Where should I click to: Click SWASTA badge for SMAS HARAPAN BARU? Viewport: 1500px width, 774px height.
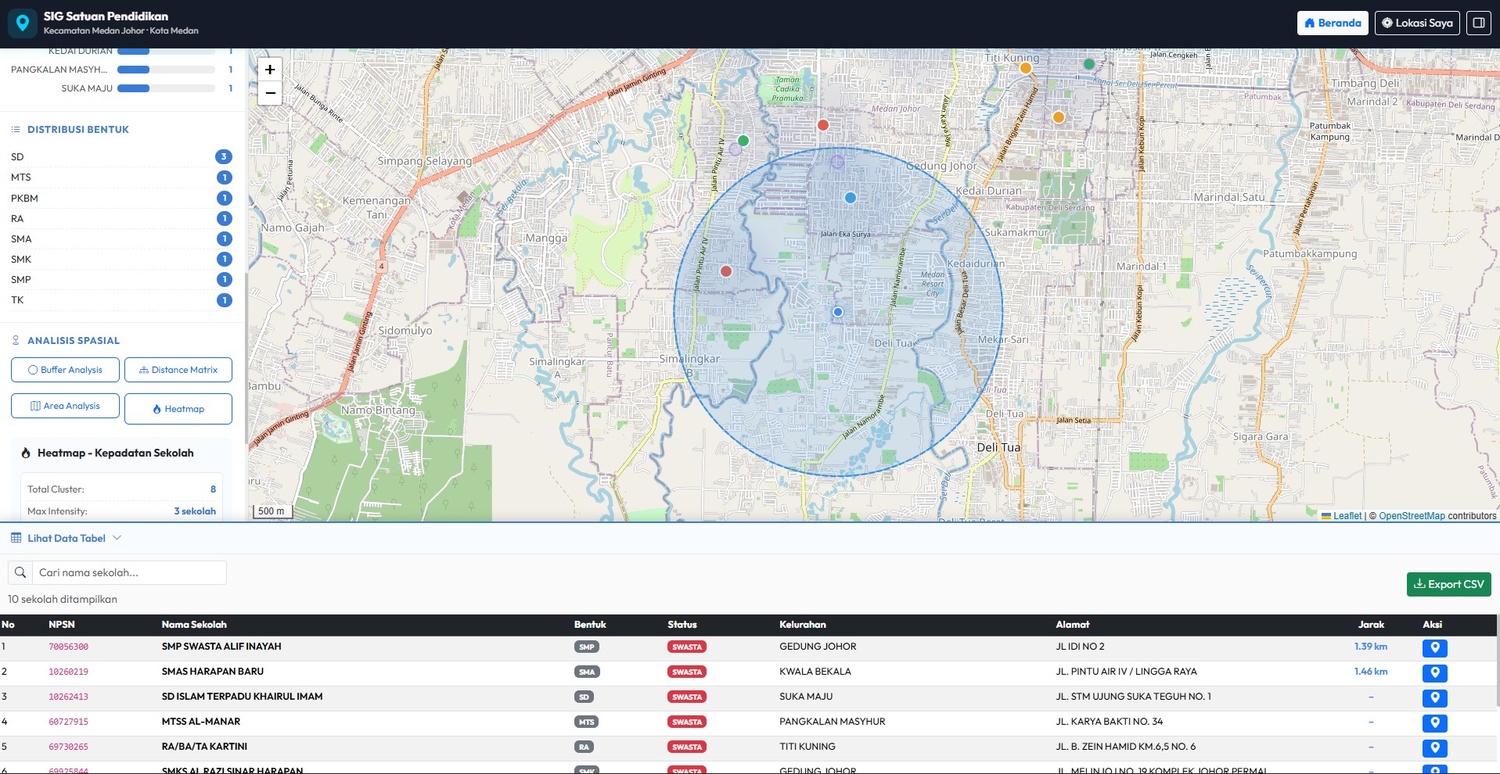(x=687, y=672)
